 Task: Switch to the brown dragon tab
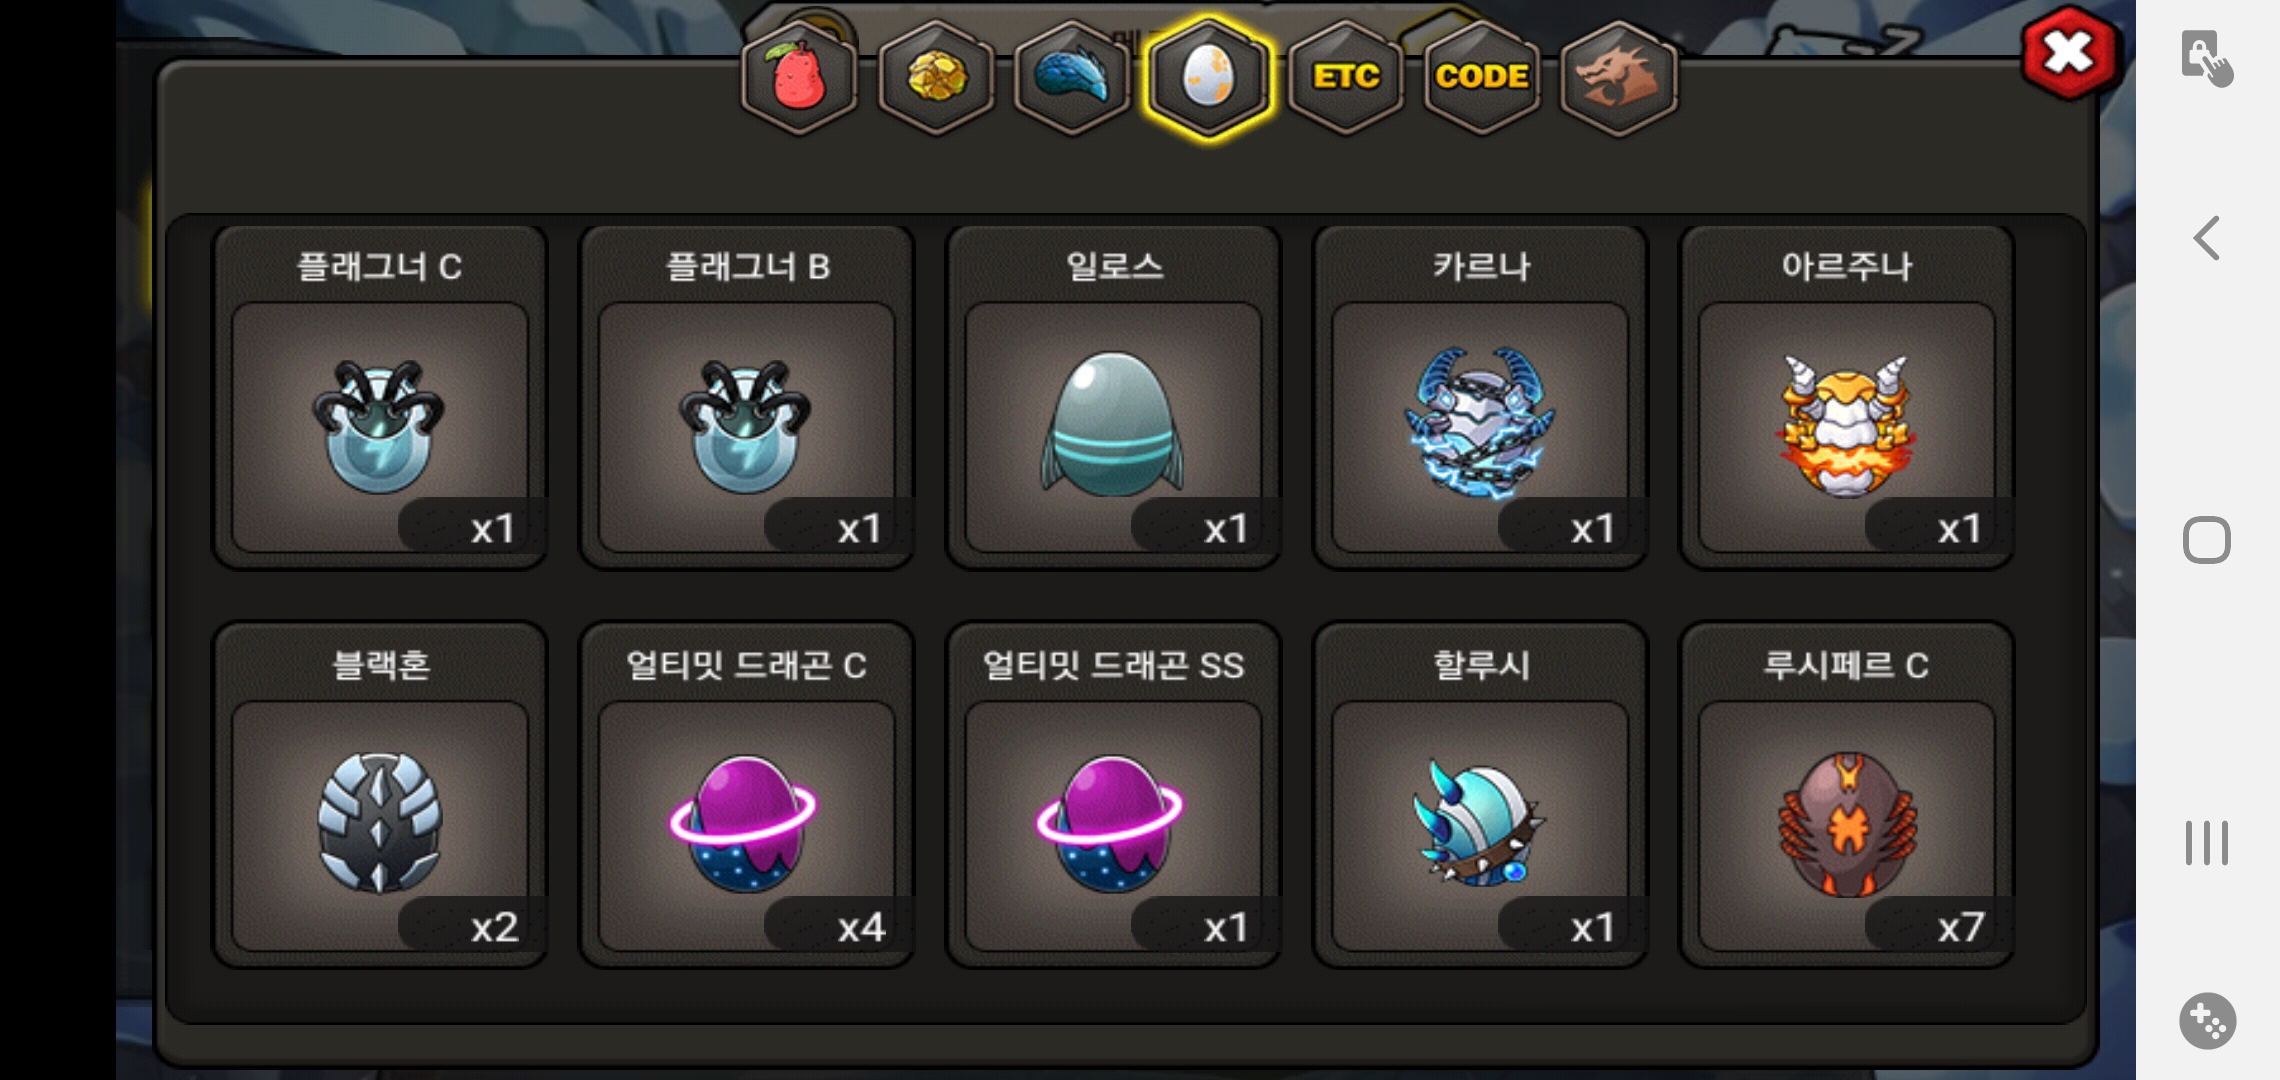[1618, 78]
